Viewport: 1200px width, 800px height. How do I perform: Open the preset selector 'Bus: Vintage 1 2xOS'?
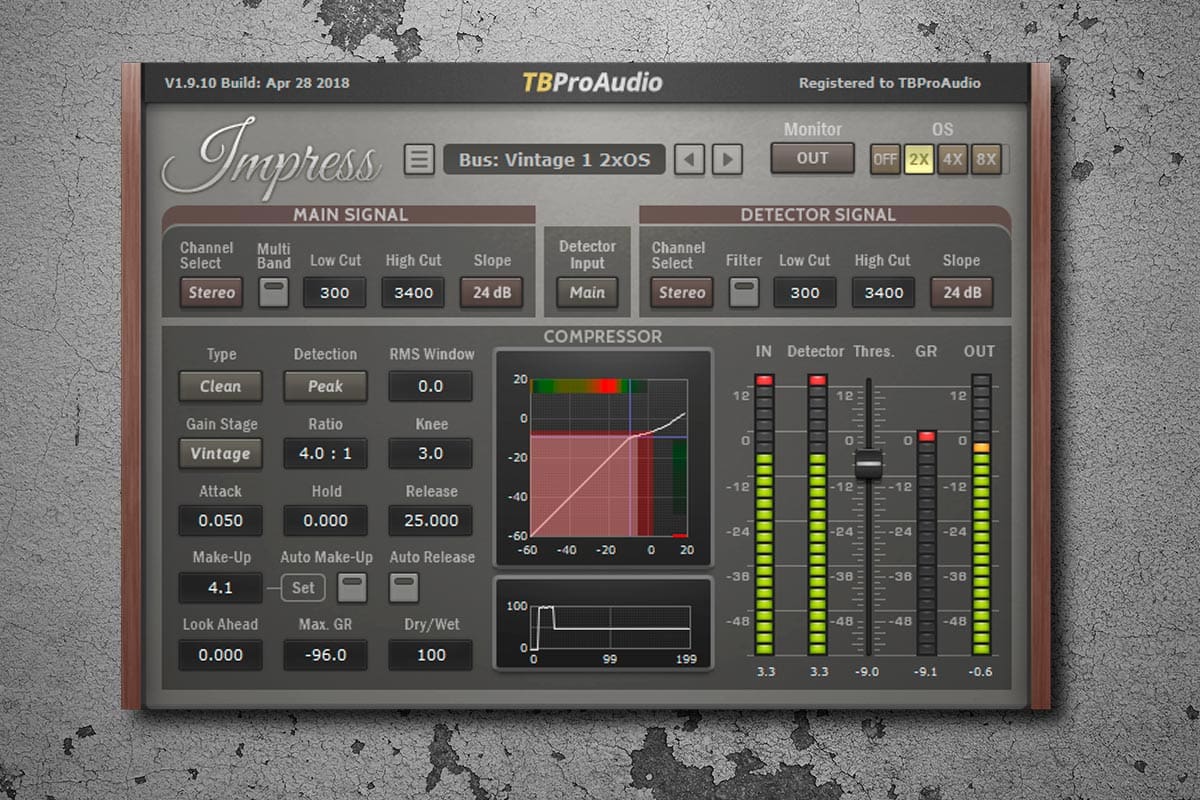point(554,159)
